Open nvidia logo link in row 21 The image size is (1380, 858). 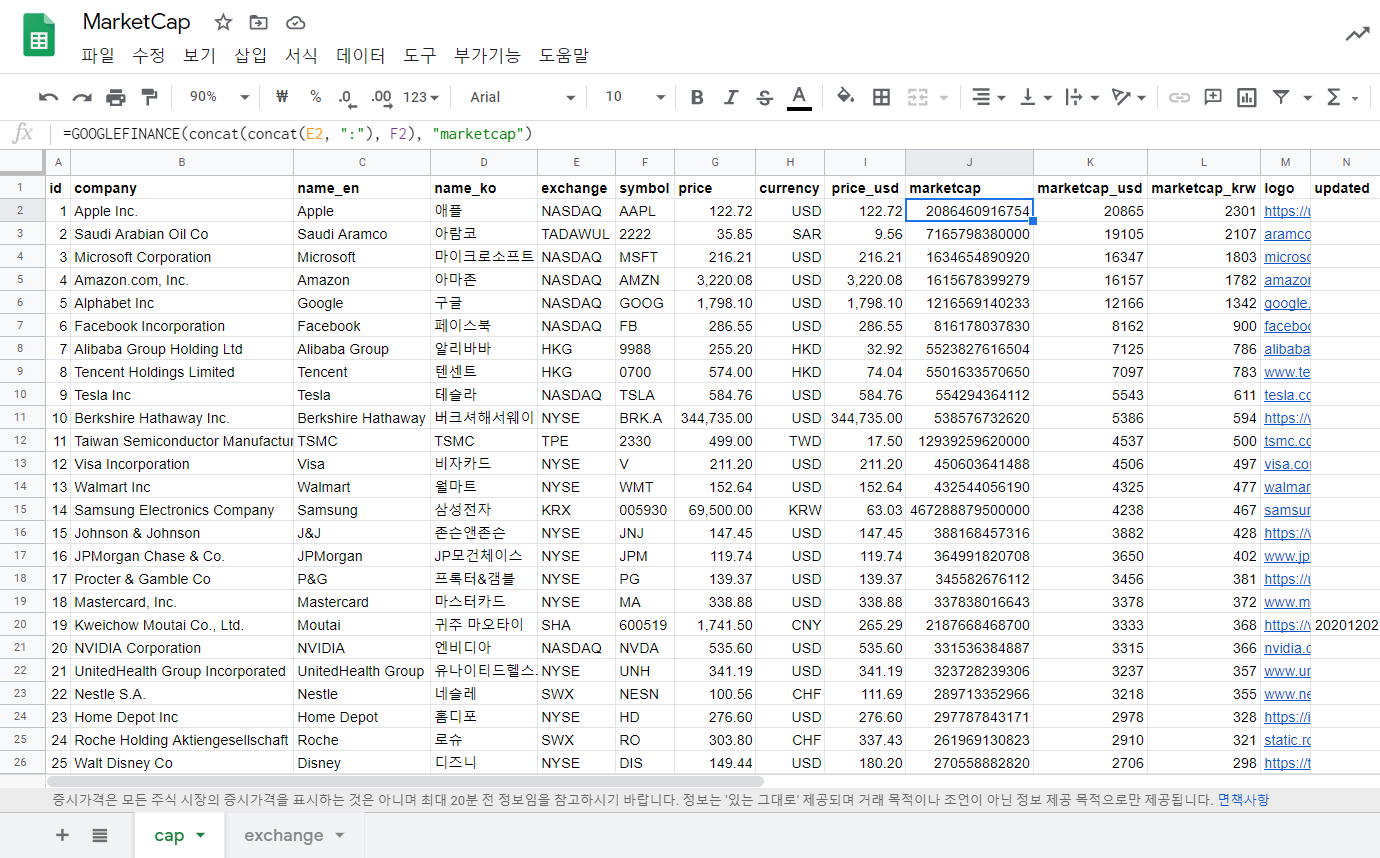click(1287, 648)
